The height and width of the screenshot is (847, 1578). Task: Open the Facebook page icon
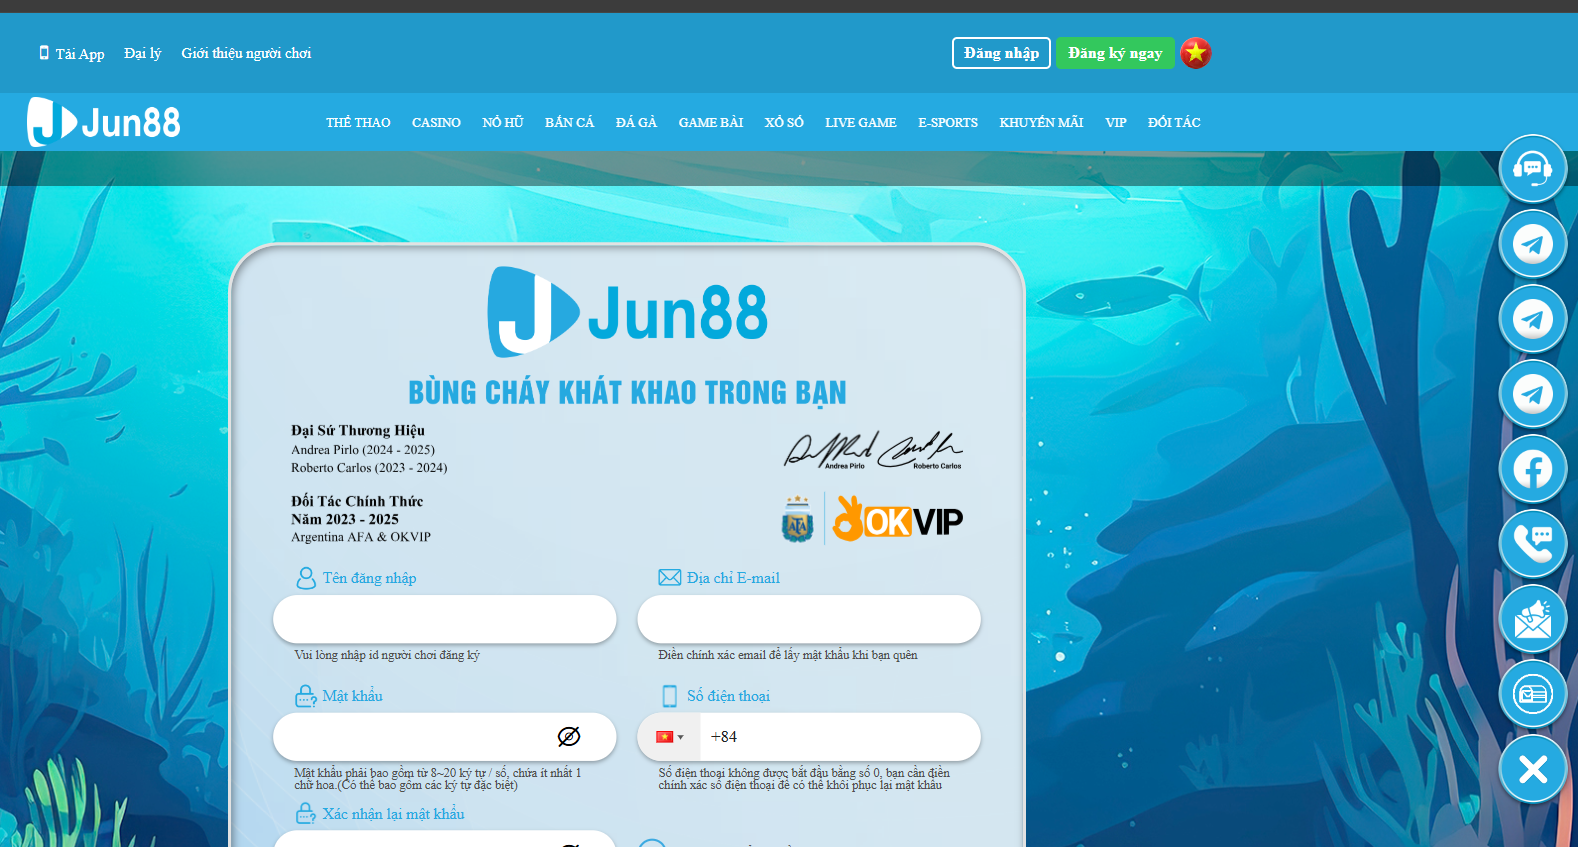click(x=1532, y=468)
